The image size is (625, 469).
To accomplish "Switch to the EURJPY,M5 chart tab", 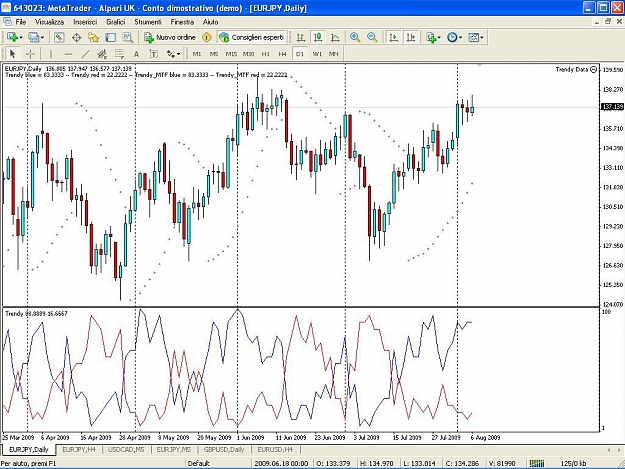I will [174, 449].
